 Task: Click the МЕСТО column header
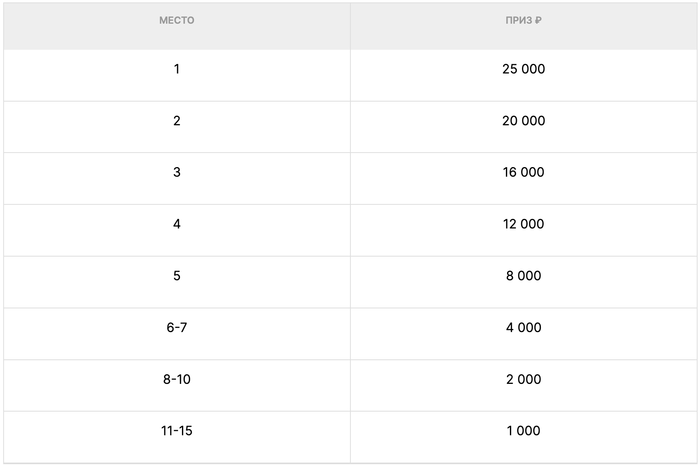pyautogui.click(x=176, y=21)
